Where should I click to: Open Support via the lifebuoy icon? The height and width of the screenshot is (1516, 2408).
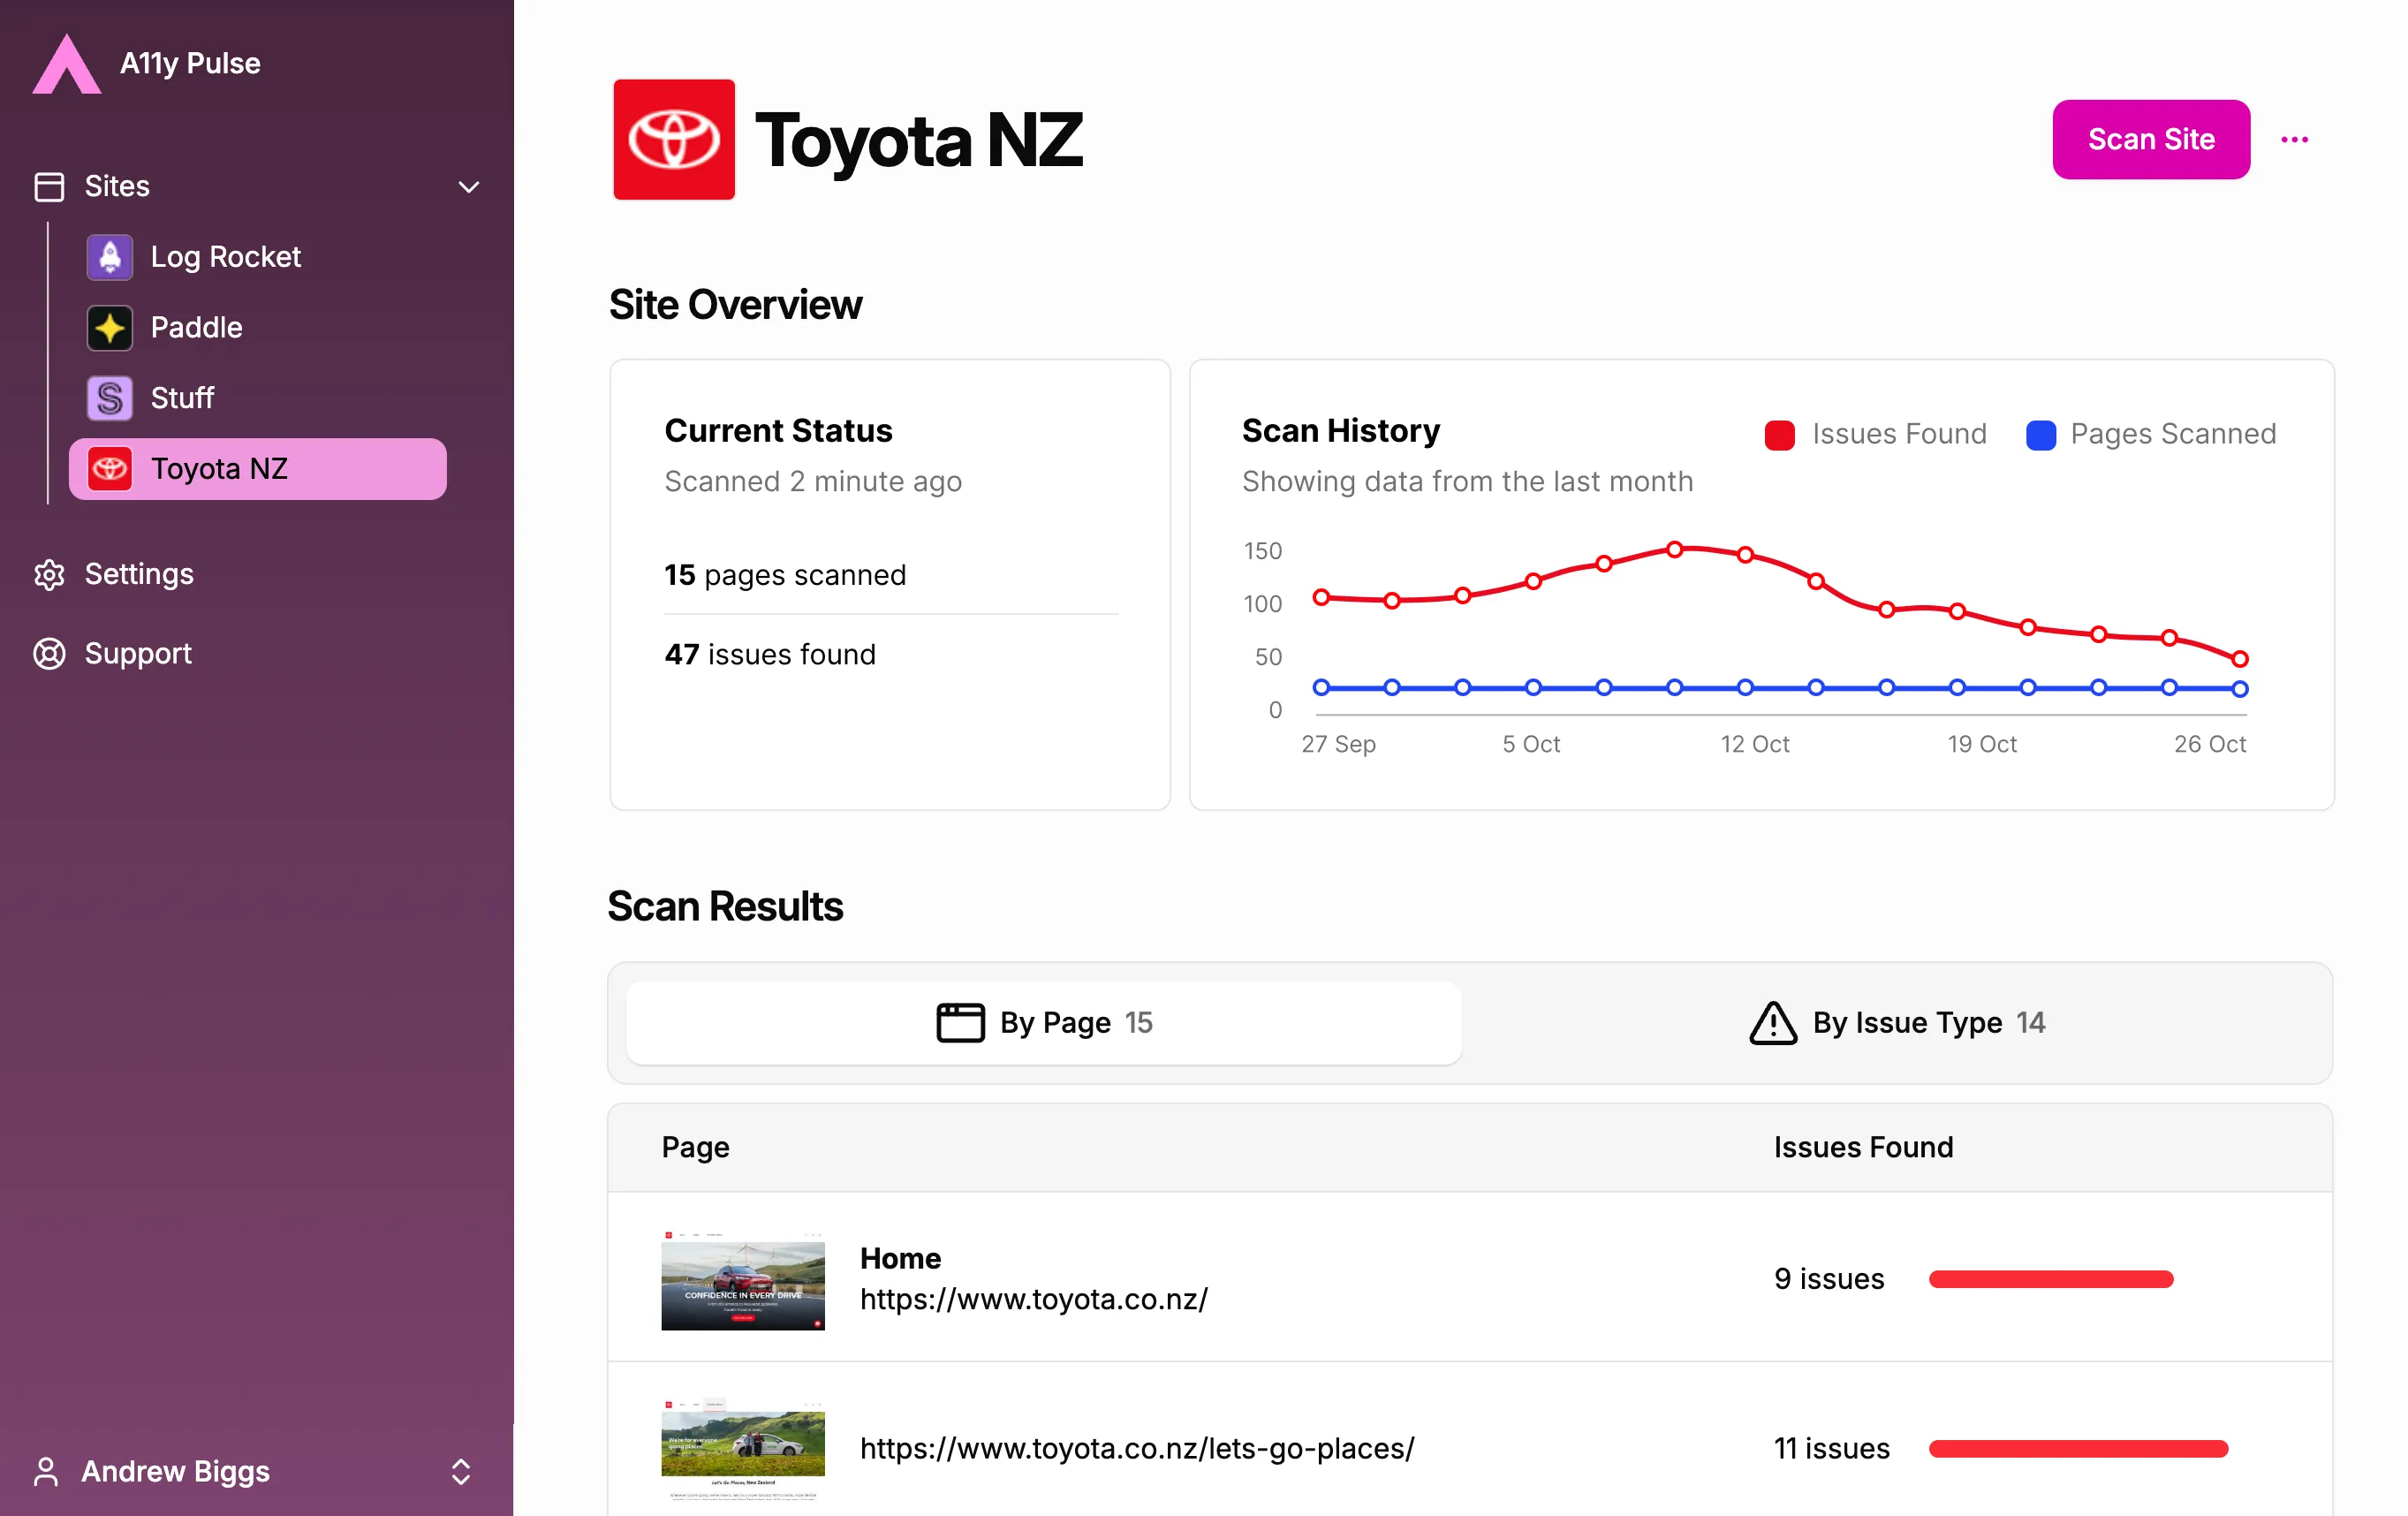coord(49,653)
